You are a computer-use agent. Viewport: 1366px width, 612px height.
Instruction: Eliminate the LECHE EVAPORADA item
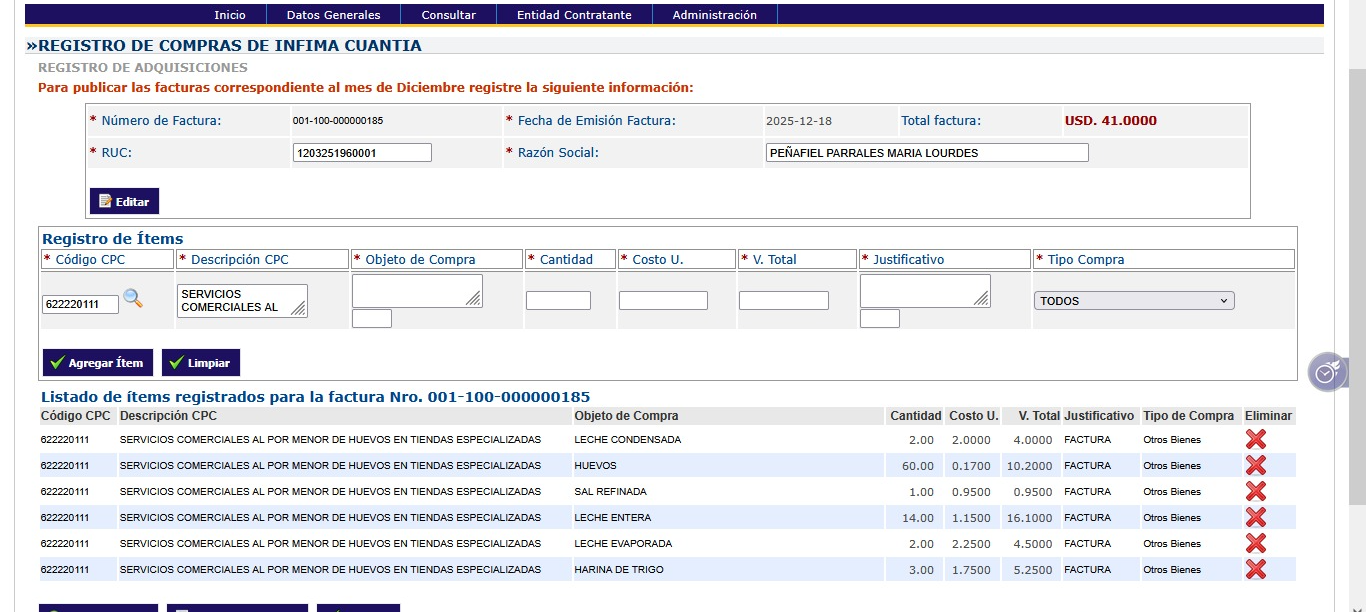pos(1256,544)
